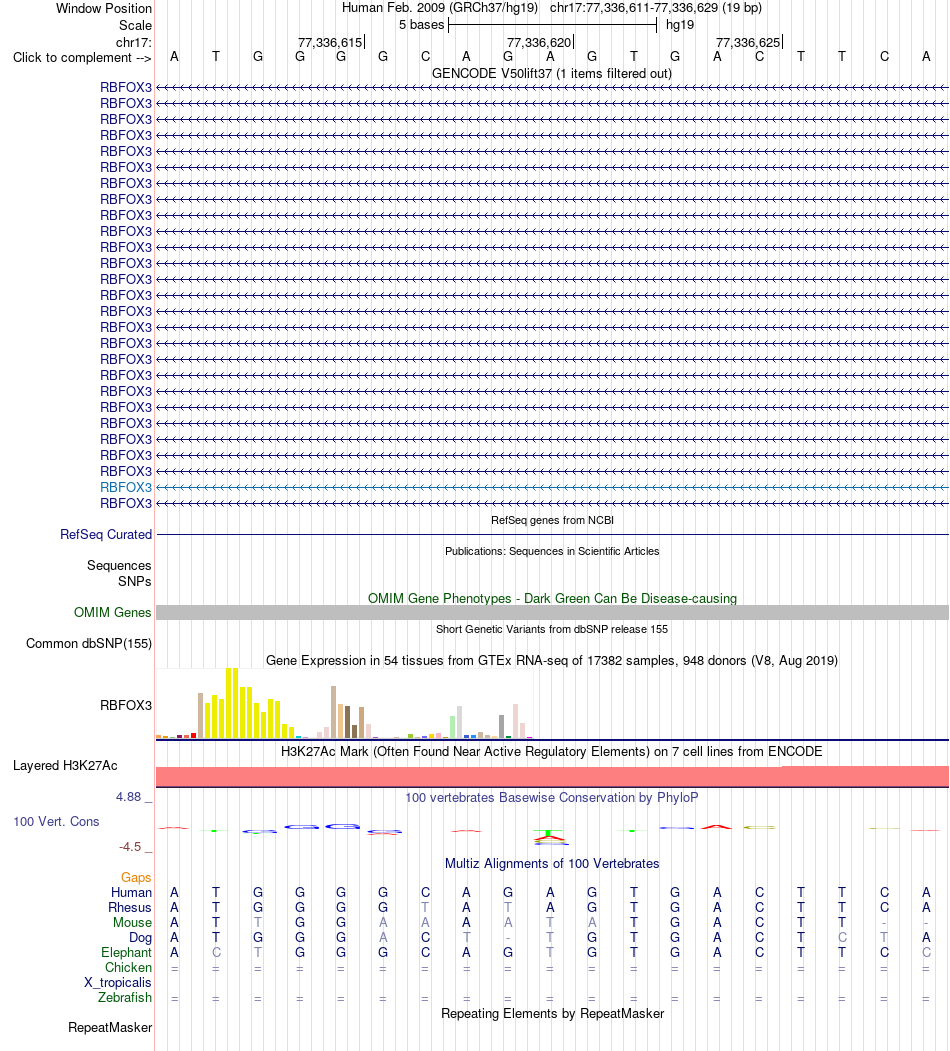Click the 'Common dbSNP(155)' track label
950x1051 pixels.
click(x=89, y=643)
